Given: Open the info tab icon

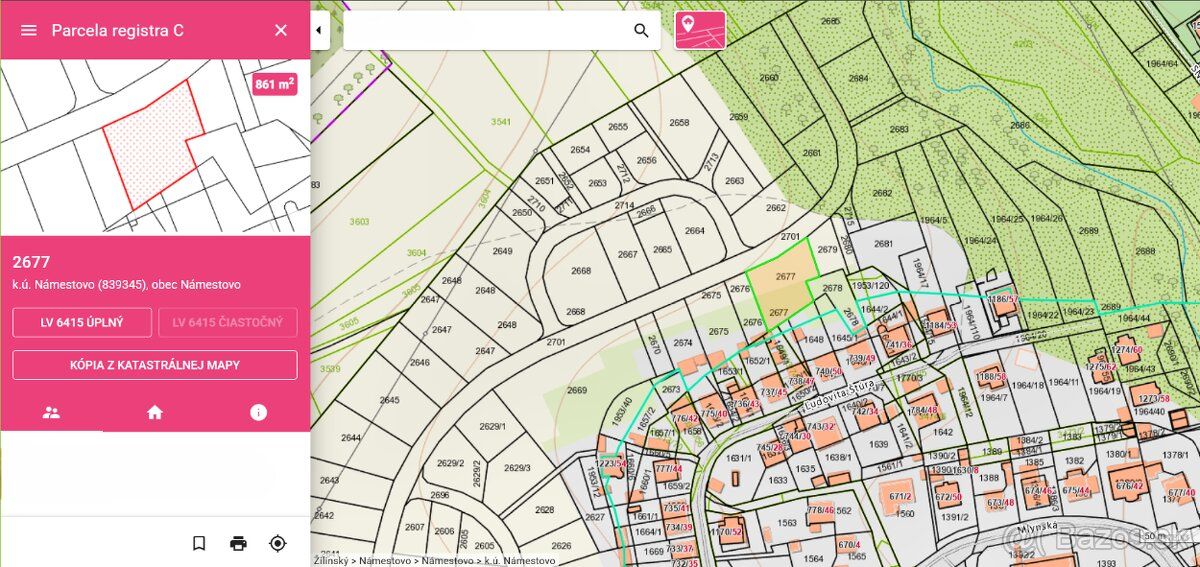Looking at the screenshot, I should point(258,412).
